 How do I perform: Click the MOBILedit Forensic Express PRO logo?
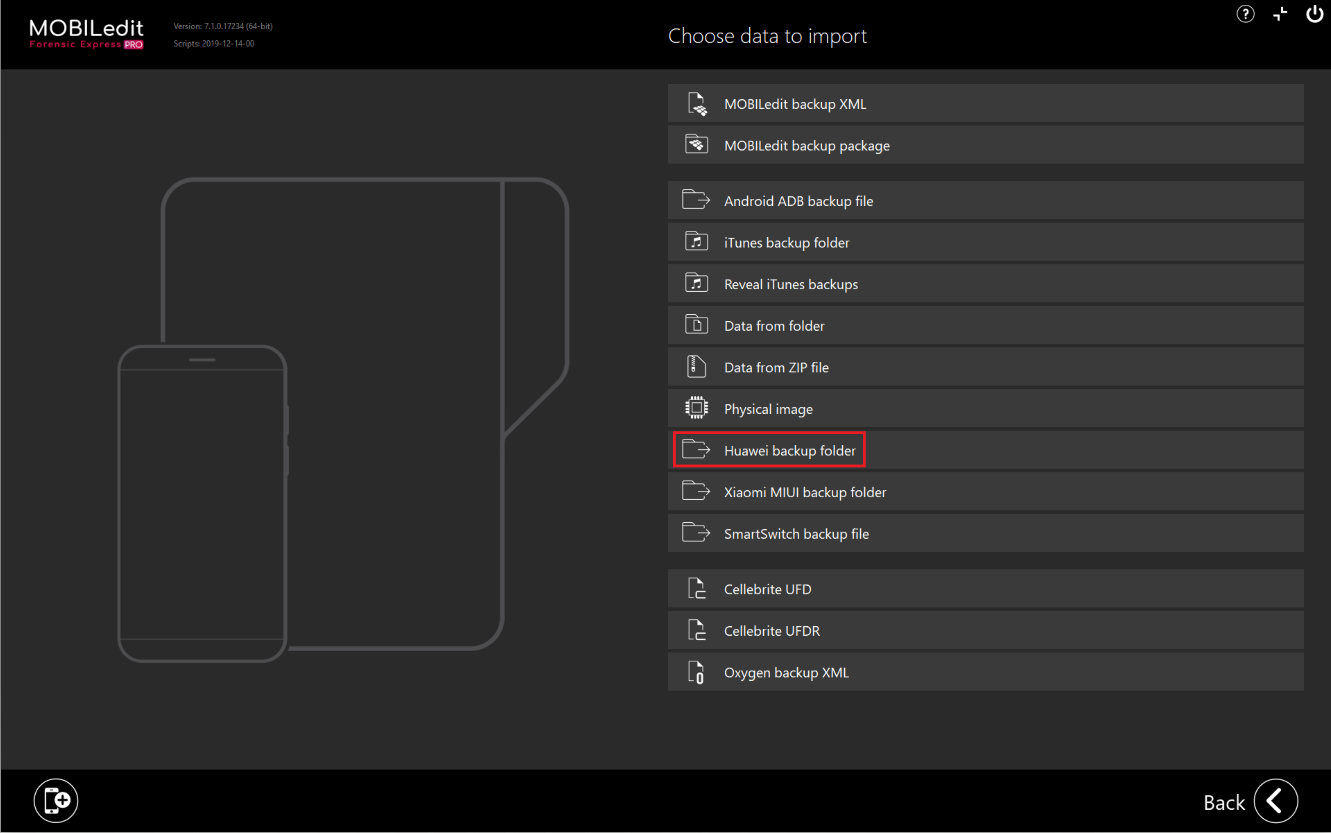pyautogui.click(x=87, y=35)
